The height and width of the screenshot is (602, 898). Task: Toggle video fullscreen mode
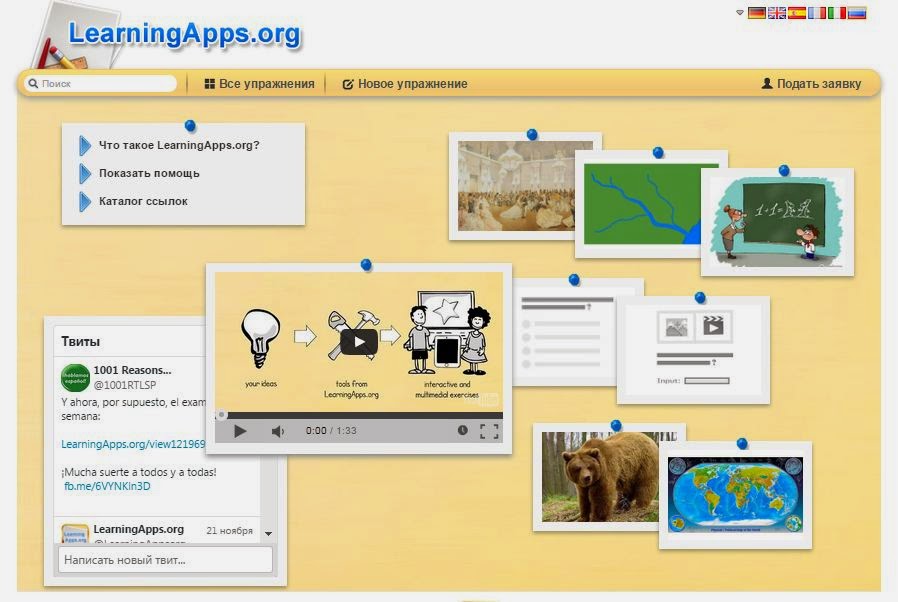(489, 431)
